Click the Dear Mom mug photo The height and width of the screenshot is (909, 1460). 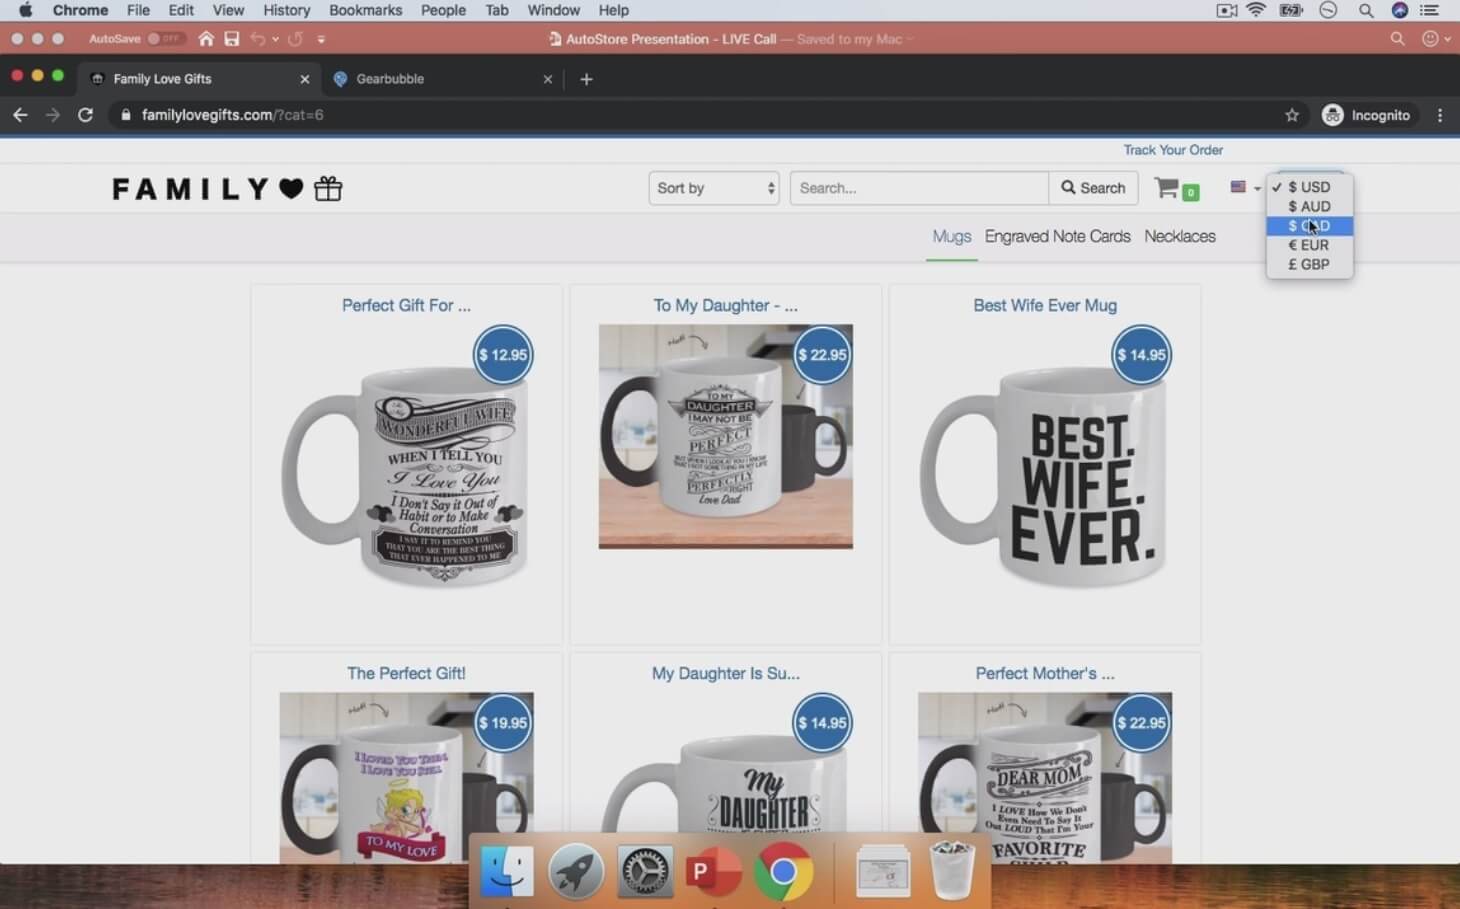point(1045,778)
